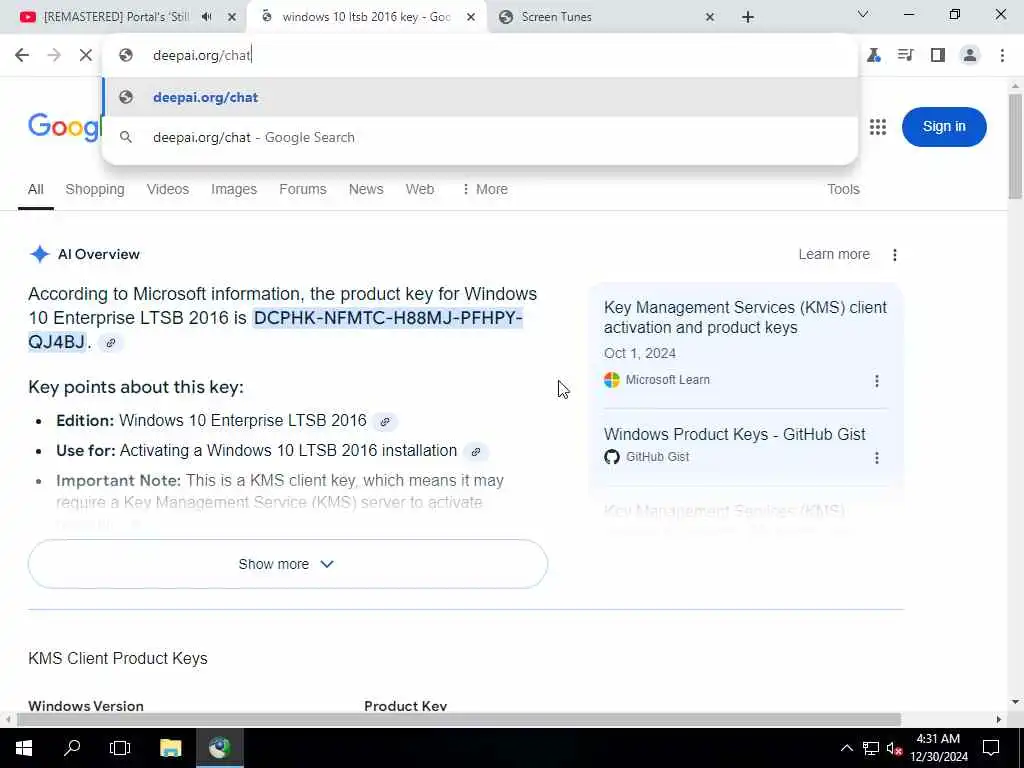Open Chrome's three-dot menu

(1002, 55)
